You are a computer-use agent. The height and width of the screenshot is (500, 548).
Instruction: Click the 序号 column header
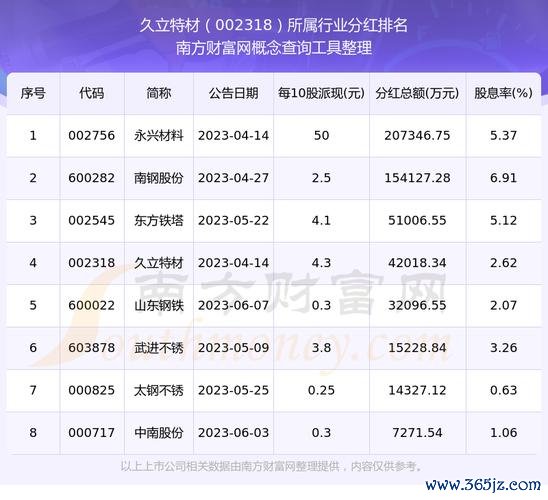tap(33, 93)
